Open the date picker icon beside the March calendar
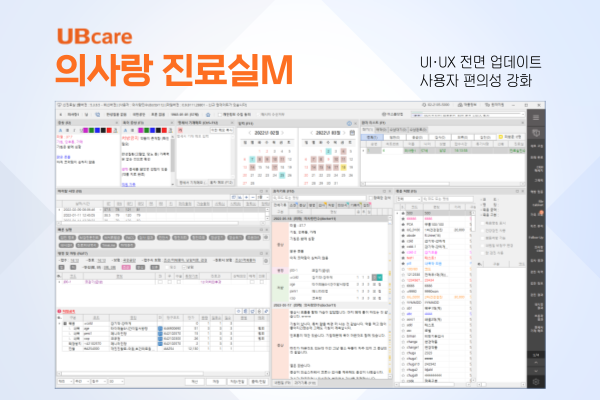Viewport: 600px width, 400px height. click(x=352, y=131)
